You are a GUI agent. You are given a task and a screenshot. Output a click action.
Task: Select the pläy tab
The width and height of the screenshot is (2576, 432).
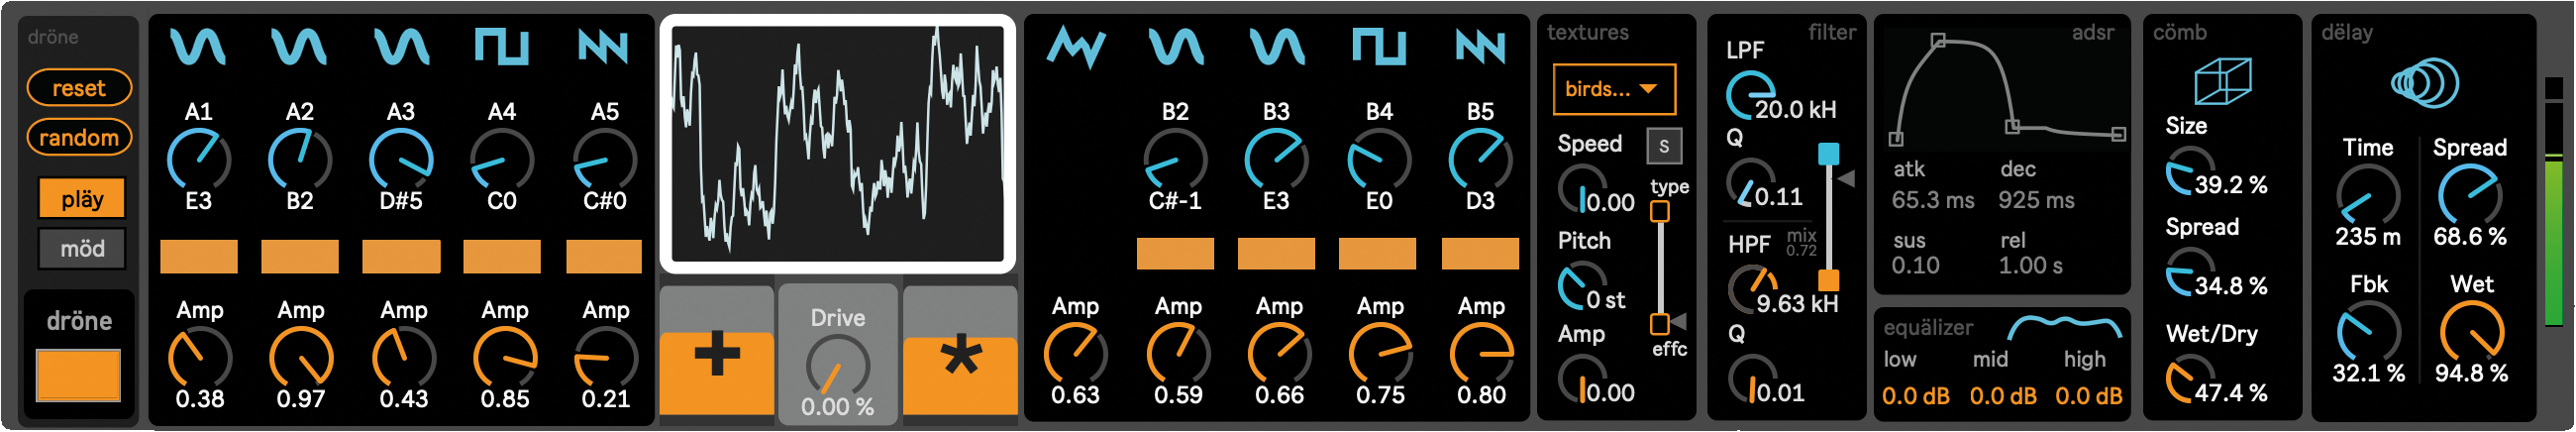[x=81, y=198]
